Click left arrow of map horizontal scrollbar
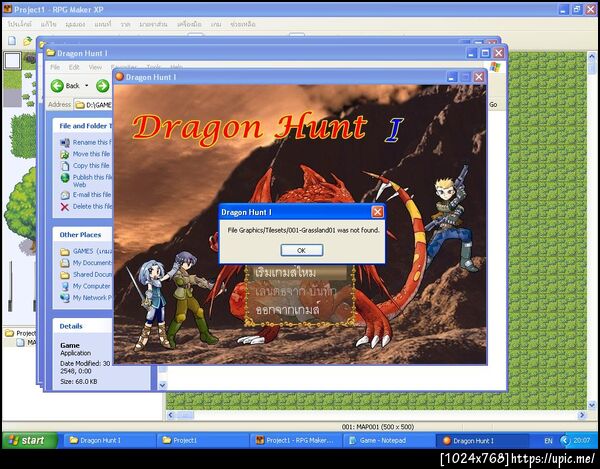 pos(171,415)
